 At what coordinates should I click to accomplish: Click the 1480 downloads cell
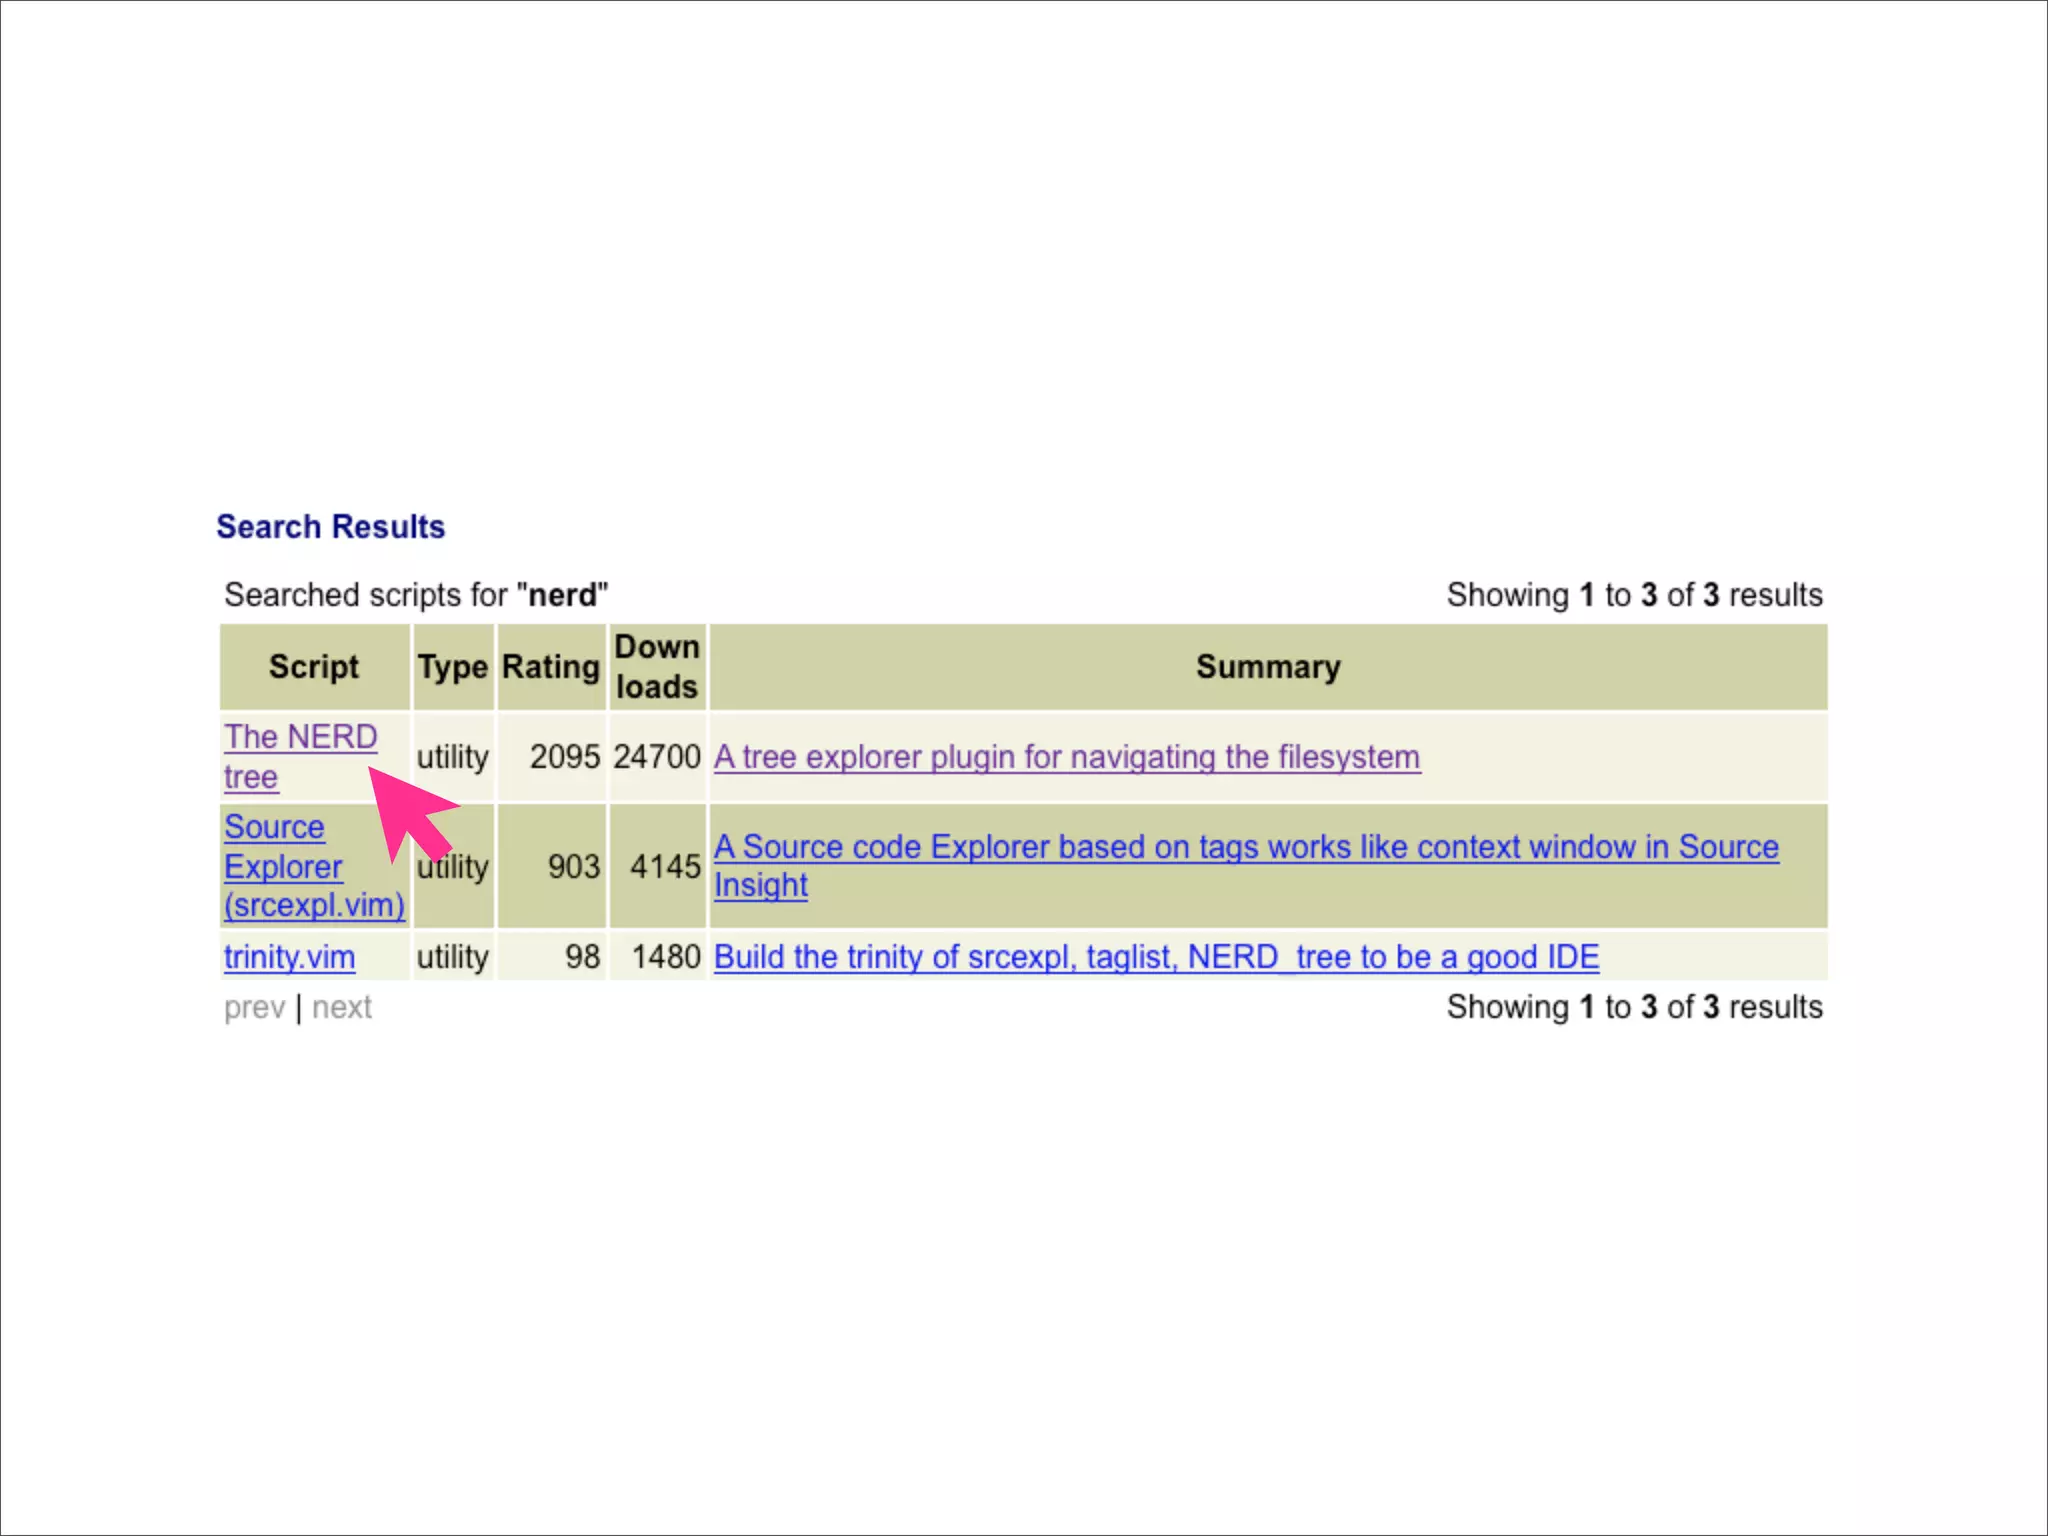pyautogui.click(x=665, y=957)
